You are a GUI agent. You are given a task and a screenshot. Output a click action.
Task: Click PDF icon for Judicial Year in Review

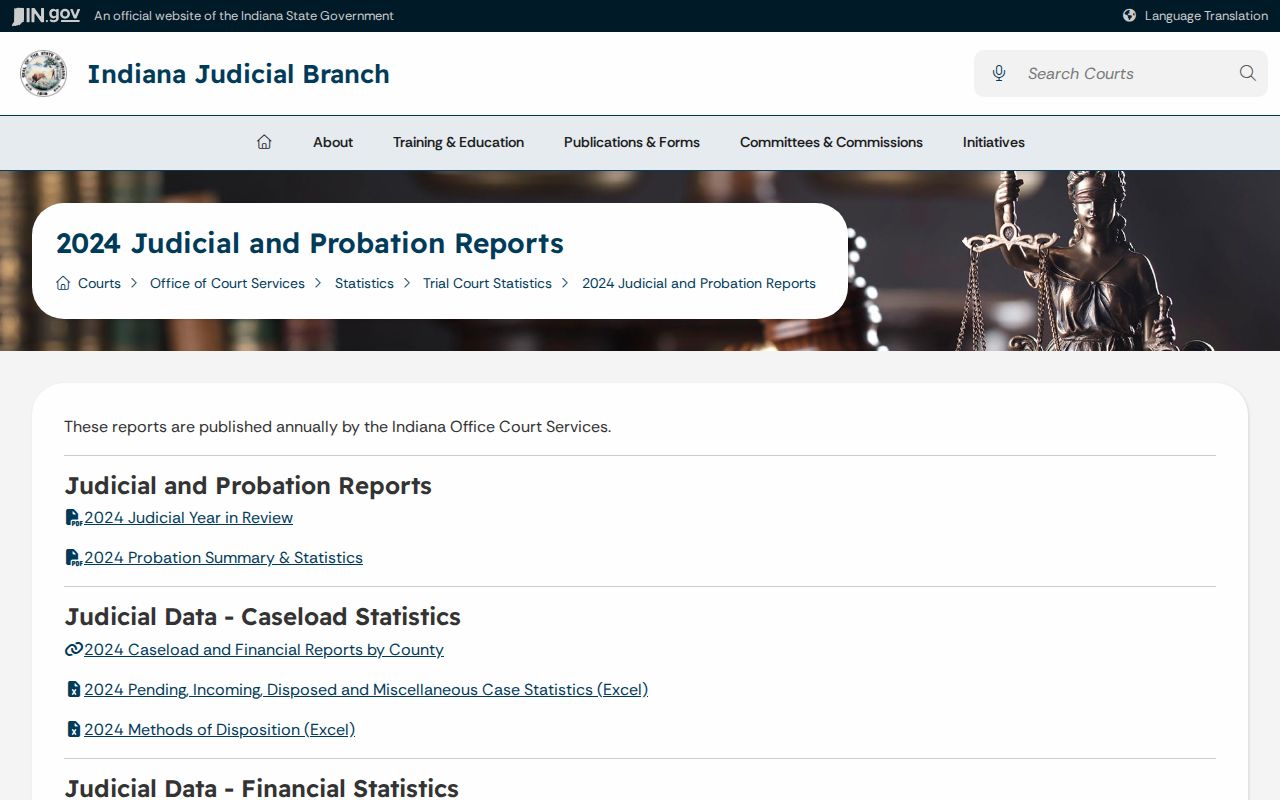tap(73, 518)
